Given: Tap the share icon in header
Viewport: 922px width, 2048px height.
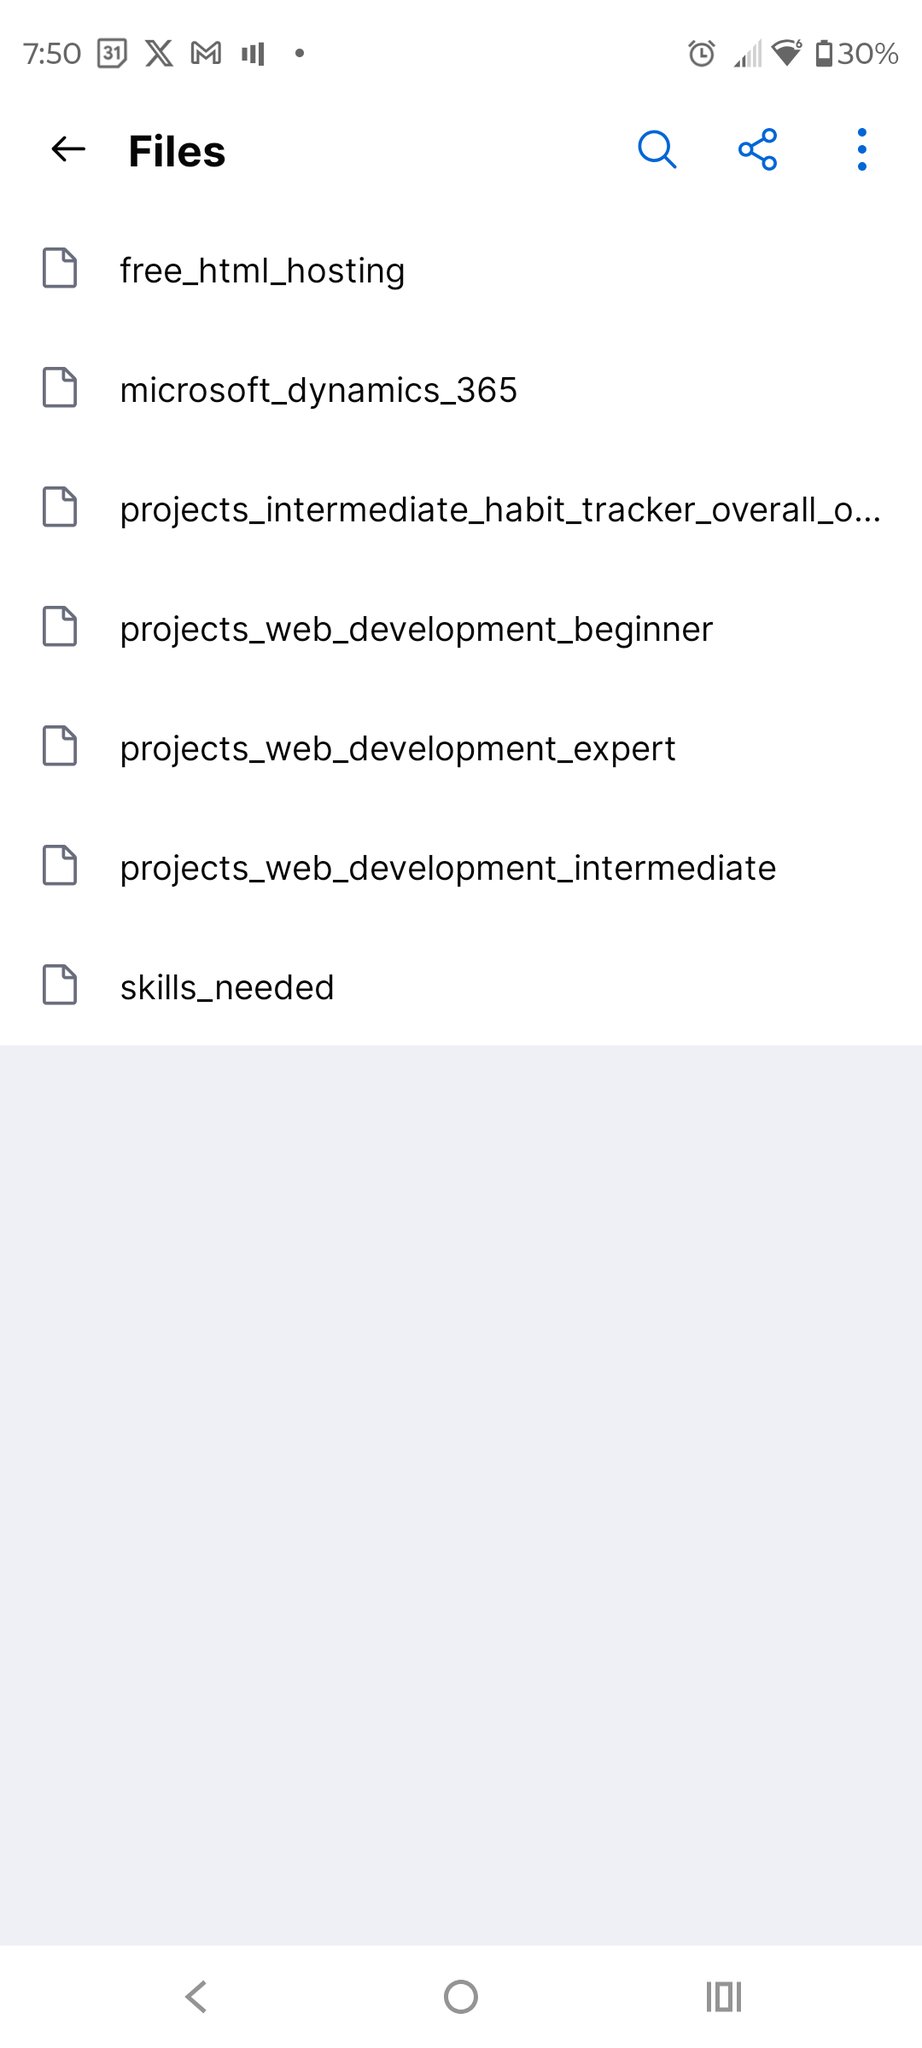Looking at the screenshot, I should tap(758, 150).
